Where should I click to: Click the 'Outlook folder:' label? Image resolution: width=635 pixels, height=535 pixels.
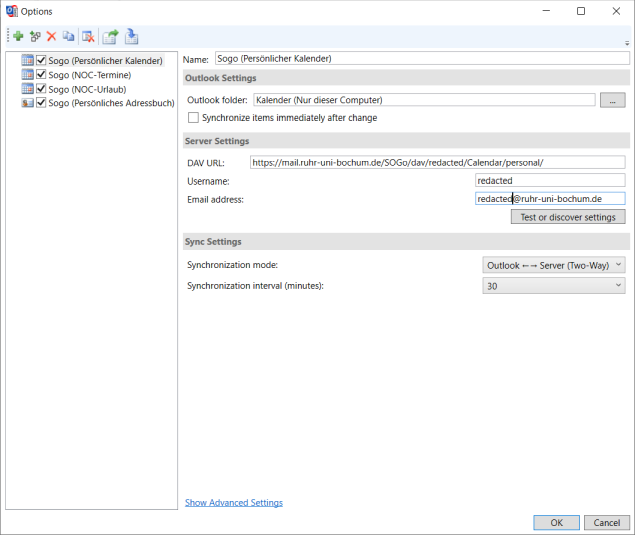pos(217,100)
